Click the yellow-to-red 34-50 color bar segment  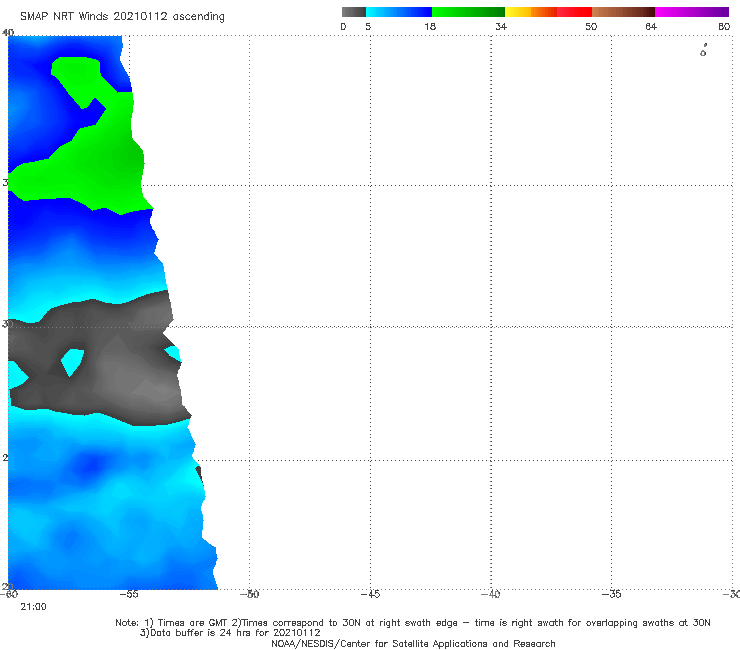point(548,12)
